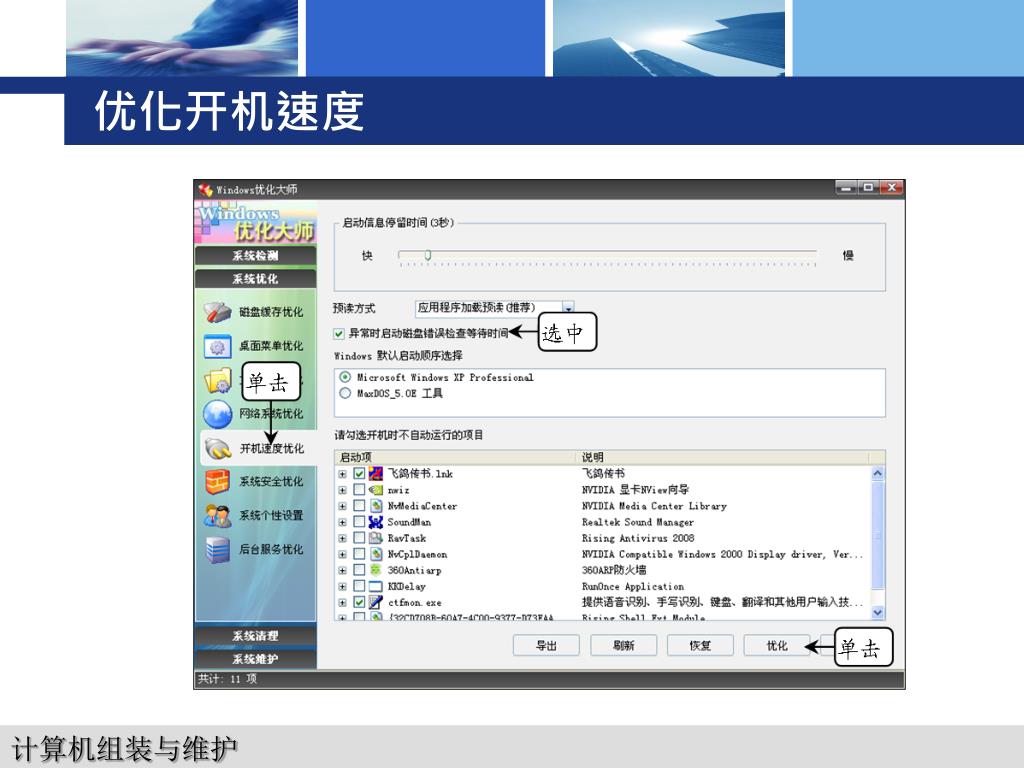Click 'Rising Antivirus 2008' description text
This screenshot has width=1024, height=768.
(x=638, y=538)
